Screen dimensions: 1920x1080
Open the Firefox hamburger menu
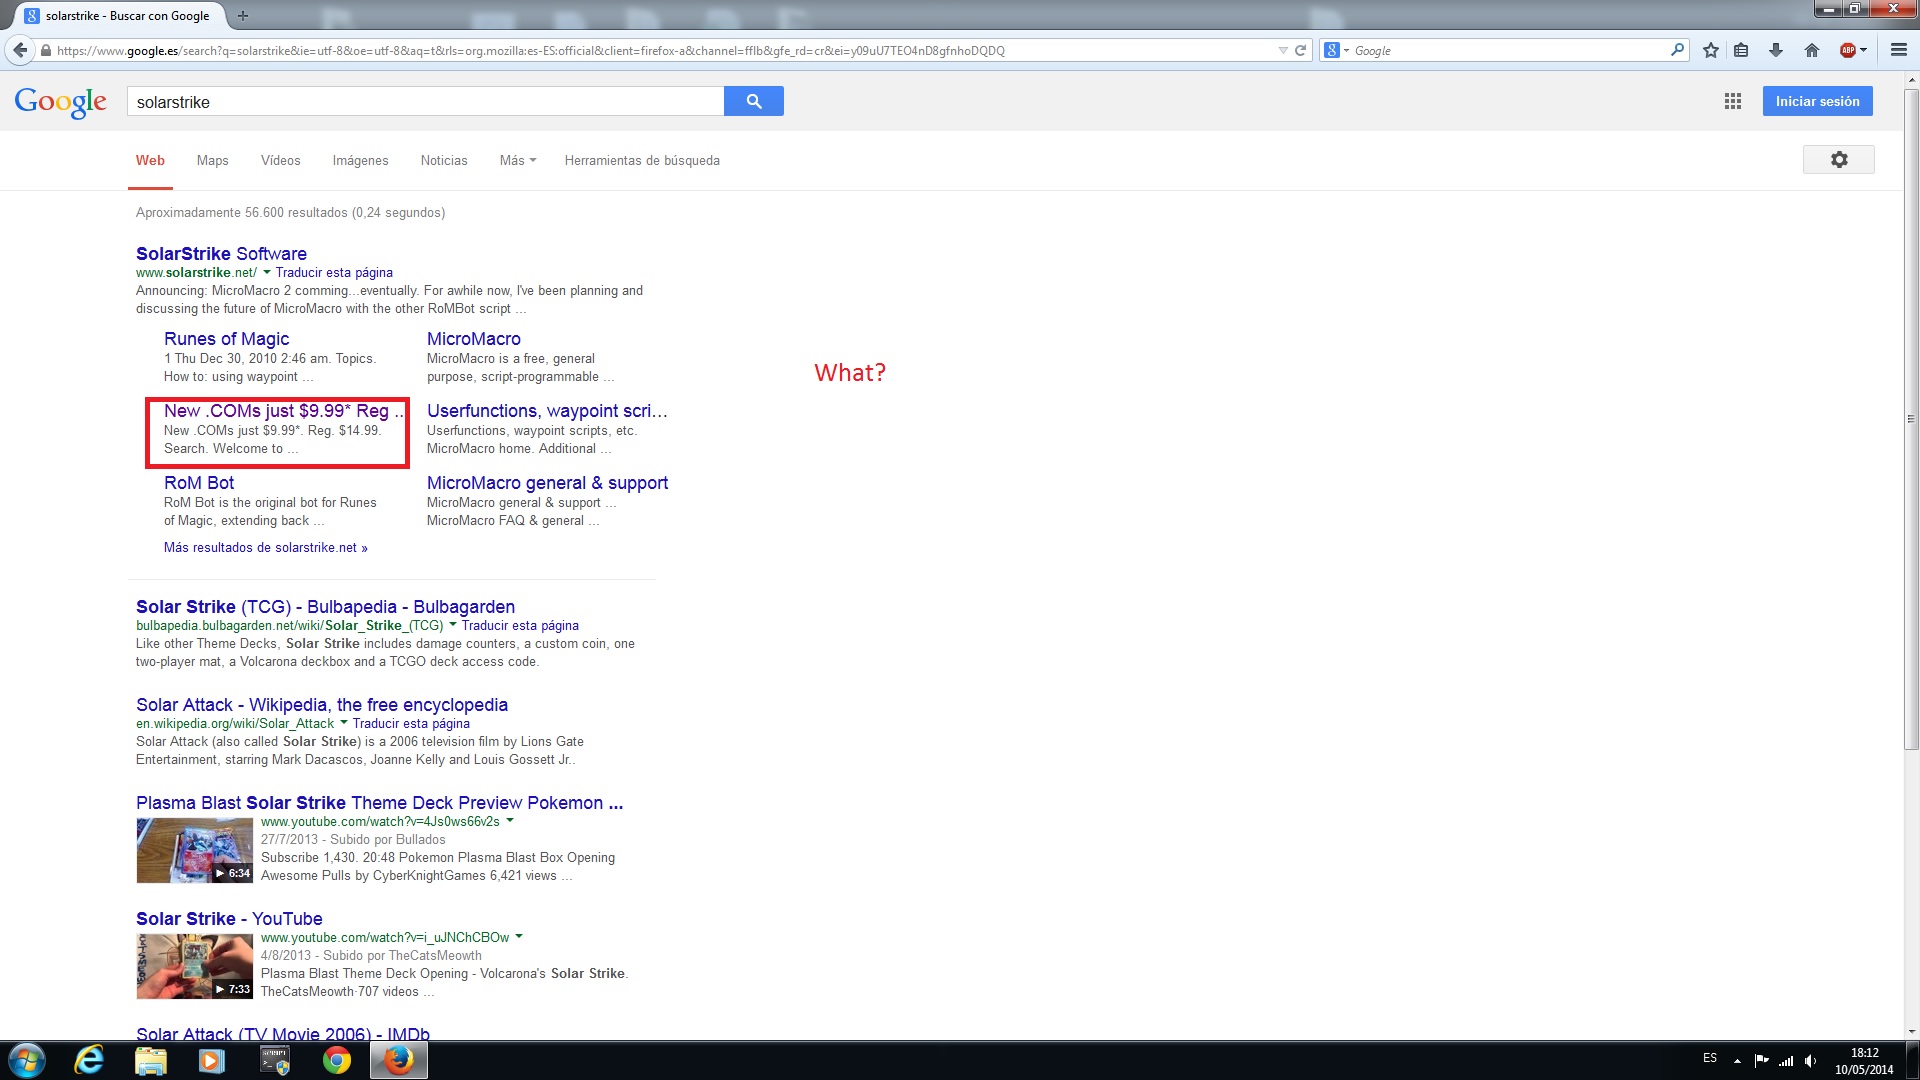1898,50
